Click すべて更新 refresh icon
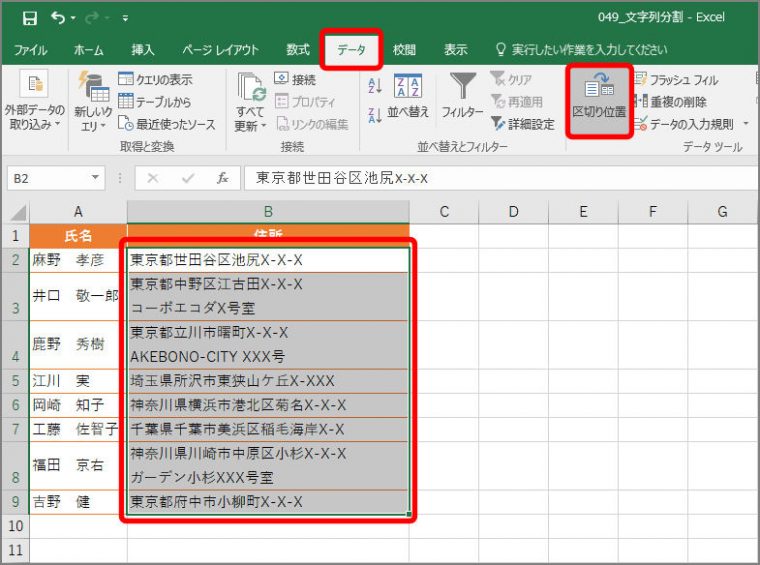 [251, 88]
